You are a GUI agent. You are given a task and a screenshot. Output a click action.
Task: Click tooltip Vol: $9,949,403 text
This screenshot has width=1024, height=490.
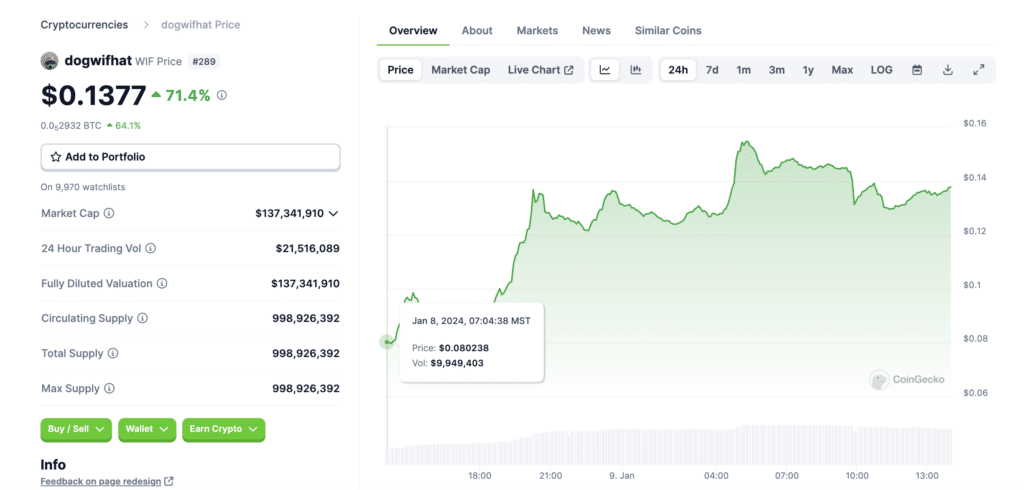(x=448, y=363)
